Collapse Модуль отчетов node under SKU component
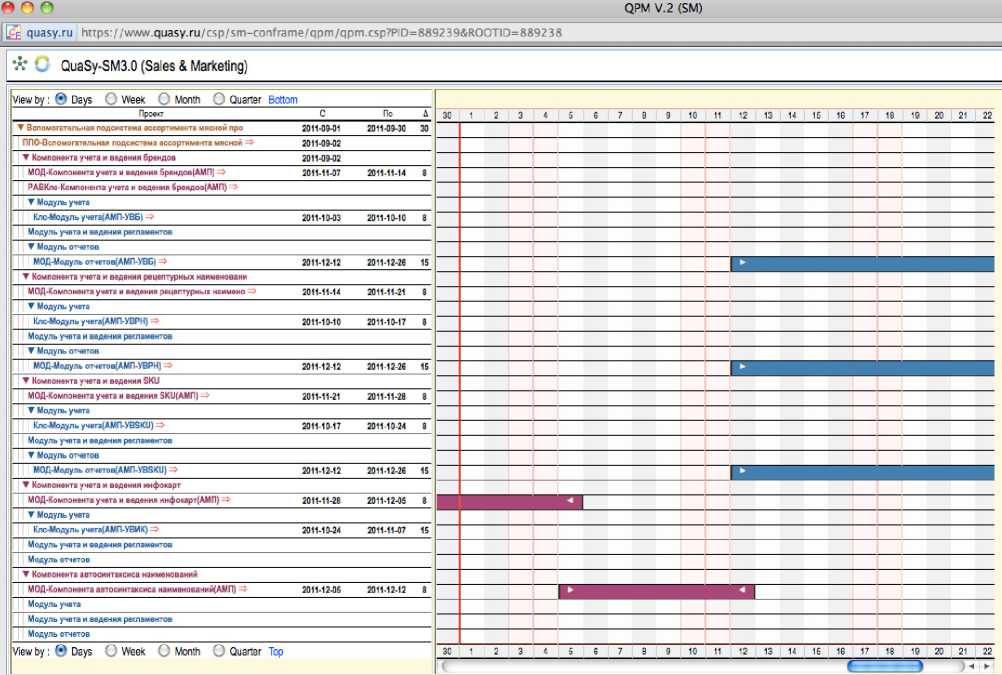 point(31,455)
